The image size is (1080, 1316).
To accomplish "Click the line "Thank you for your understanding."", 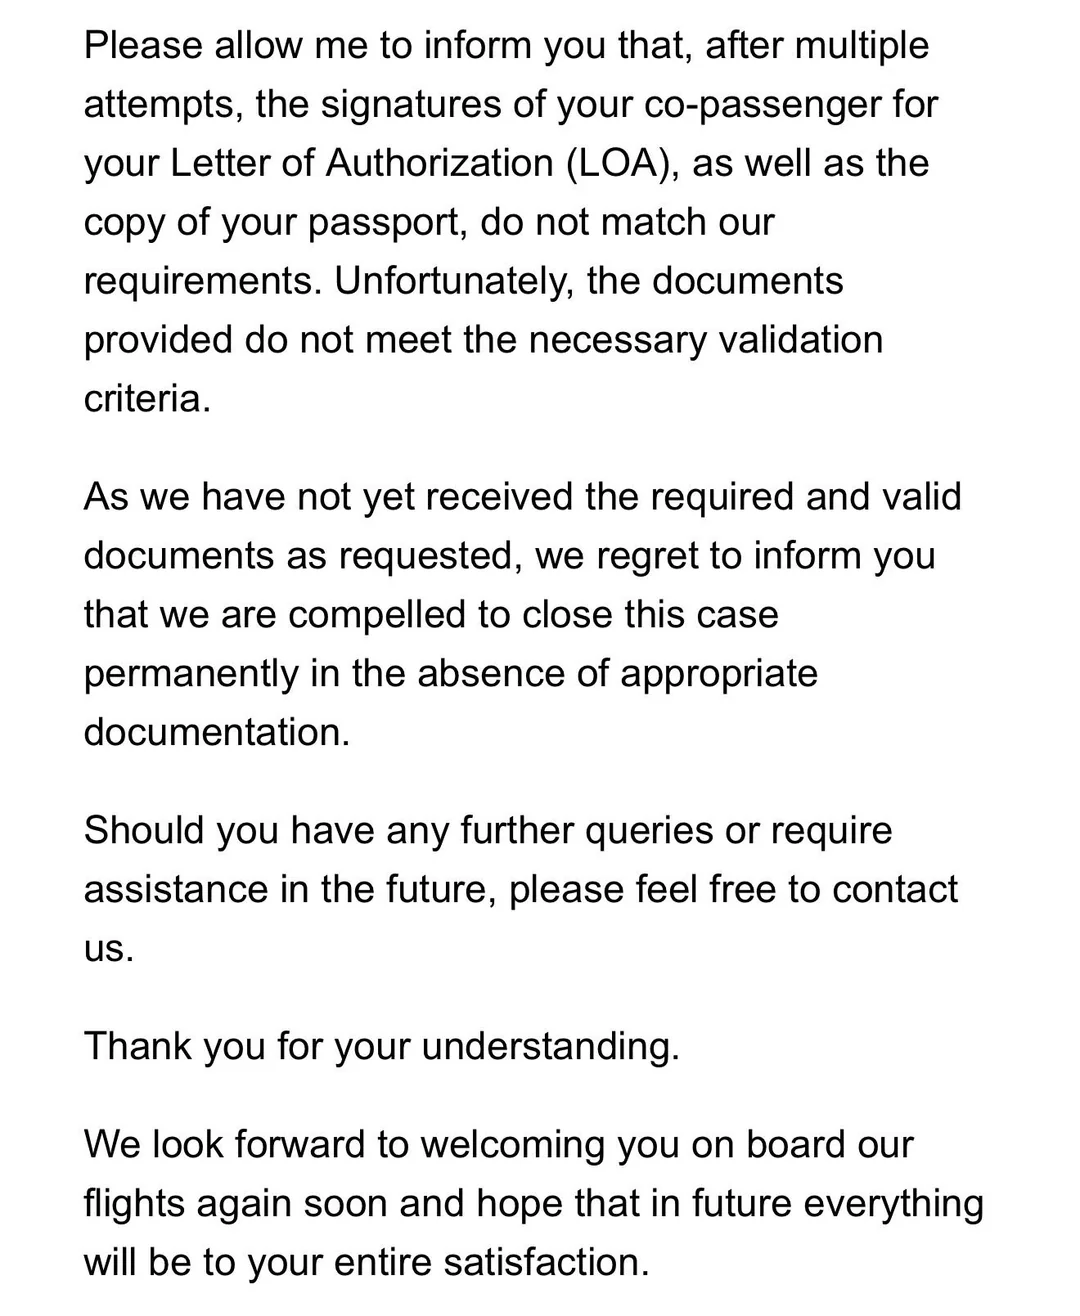I will pyautogui.click(x=381, y=1046).
